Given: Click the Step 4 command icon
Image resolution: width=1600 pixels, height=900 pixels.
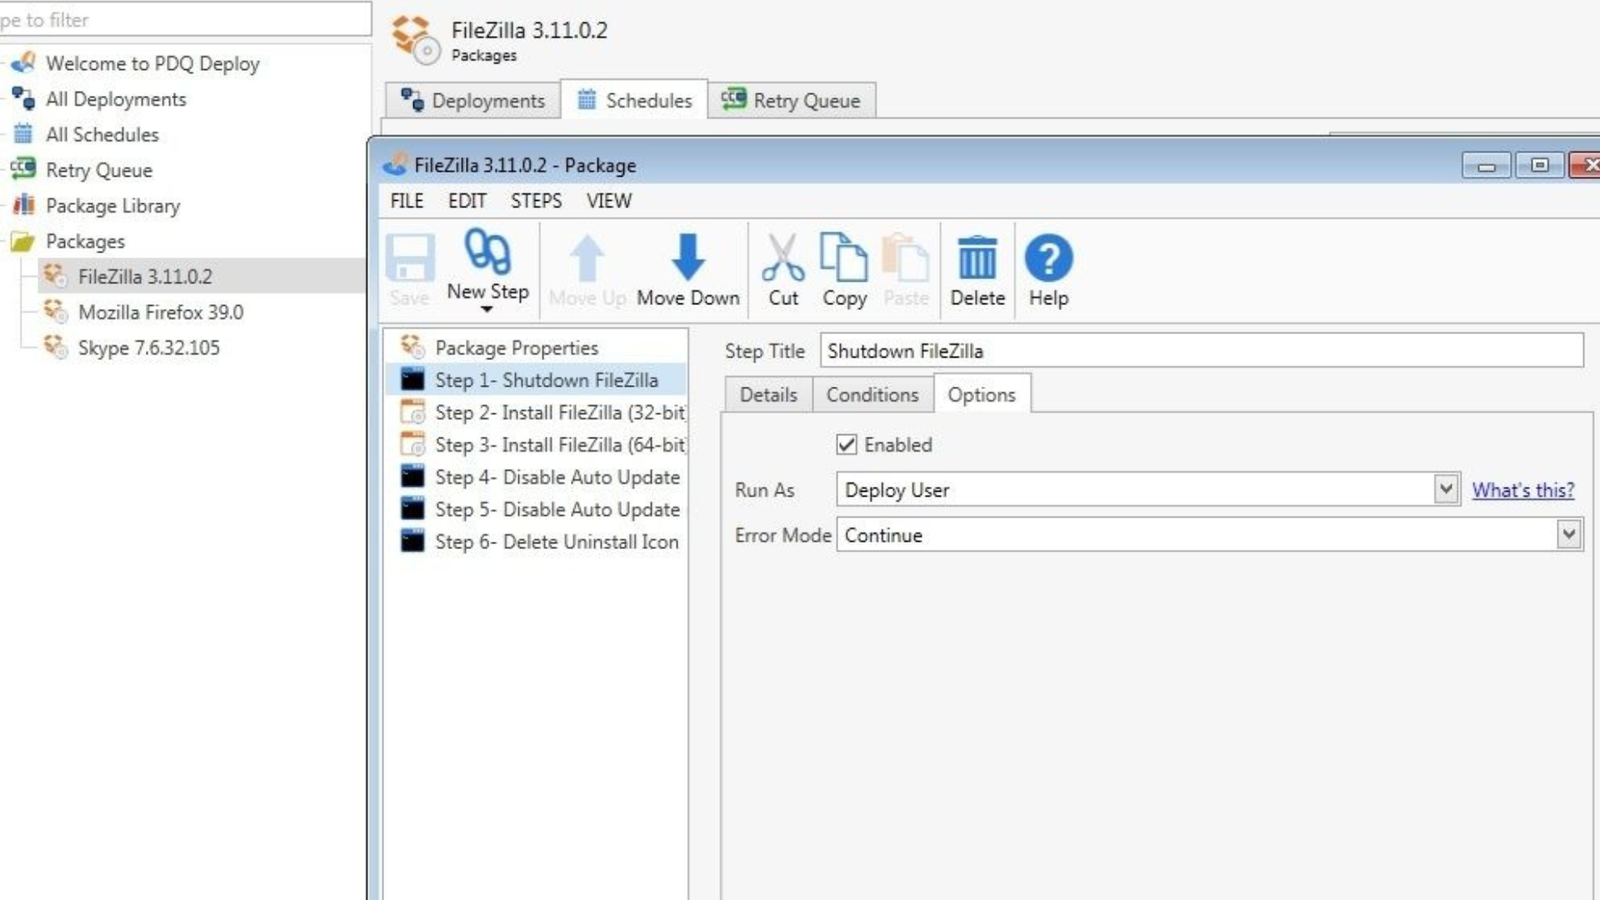Looking at the screenshot, I should pos(413,476).
